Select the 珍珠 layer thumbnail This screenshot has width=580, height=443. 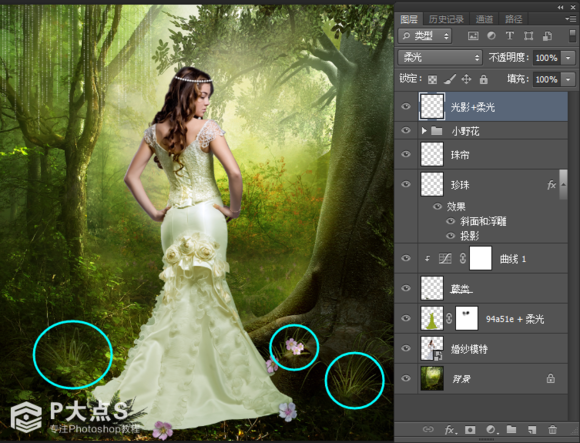[x=432, y=184]
